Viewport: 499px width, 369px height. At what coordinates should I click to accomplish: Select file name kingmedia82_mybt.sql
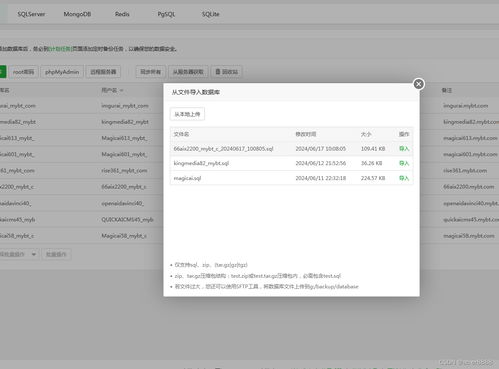[201, 163]
